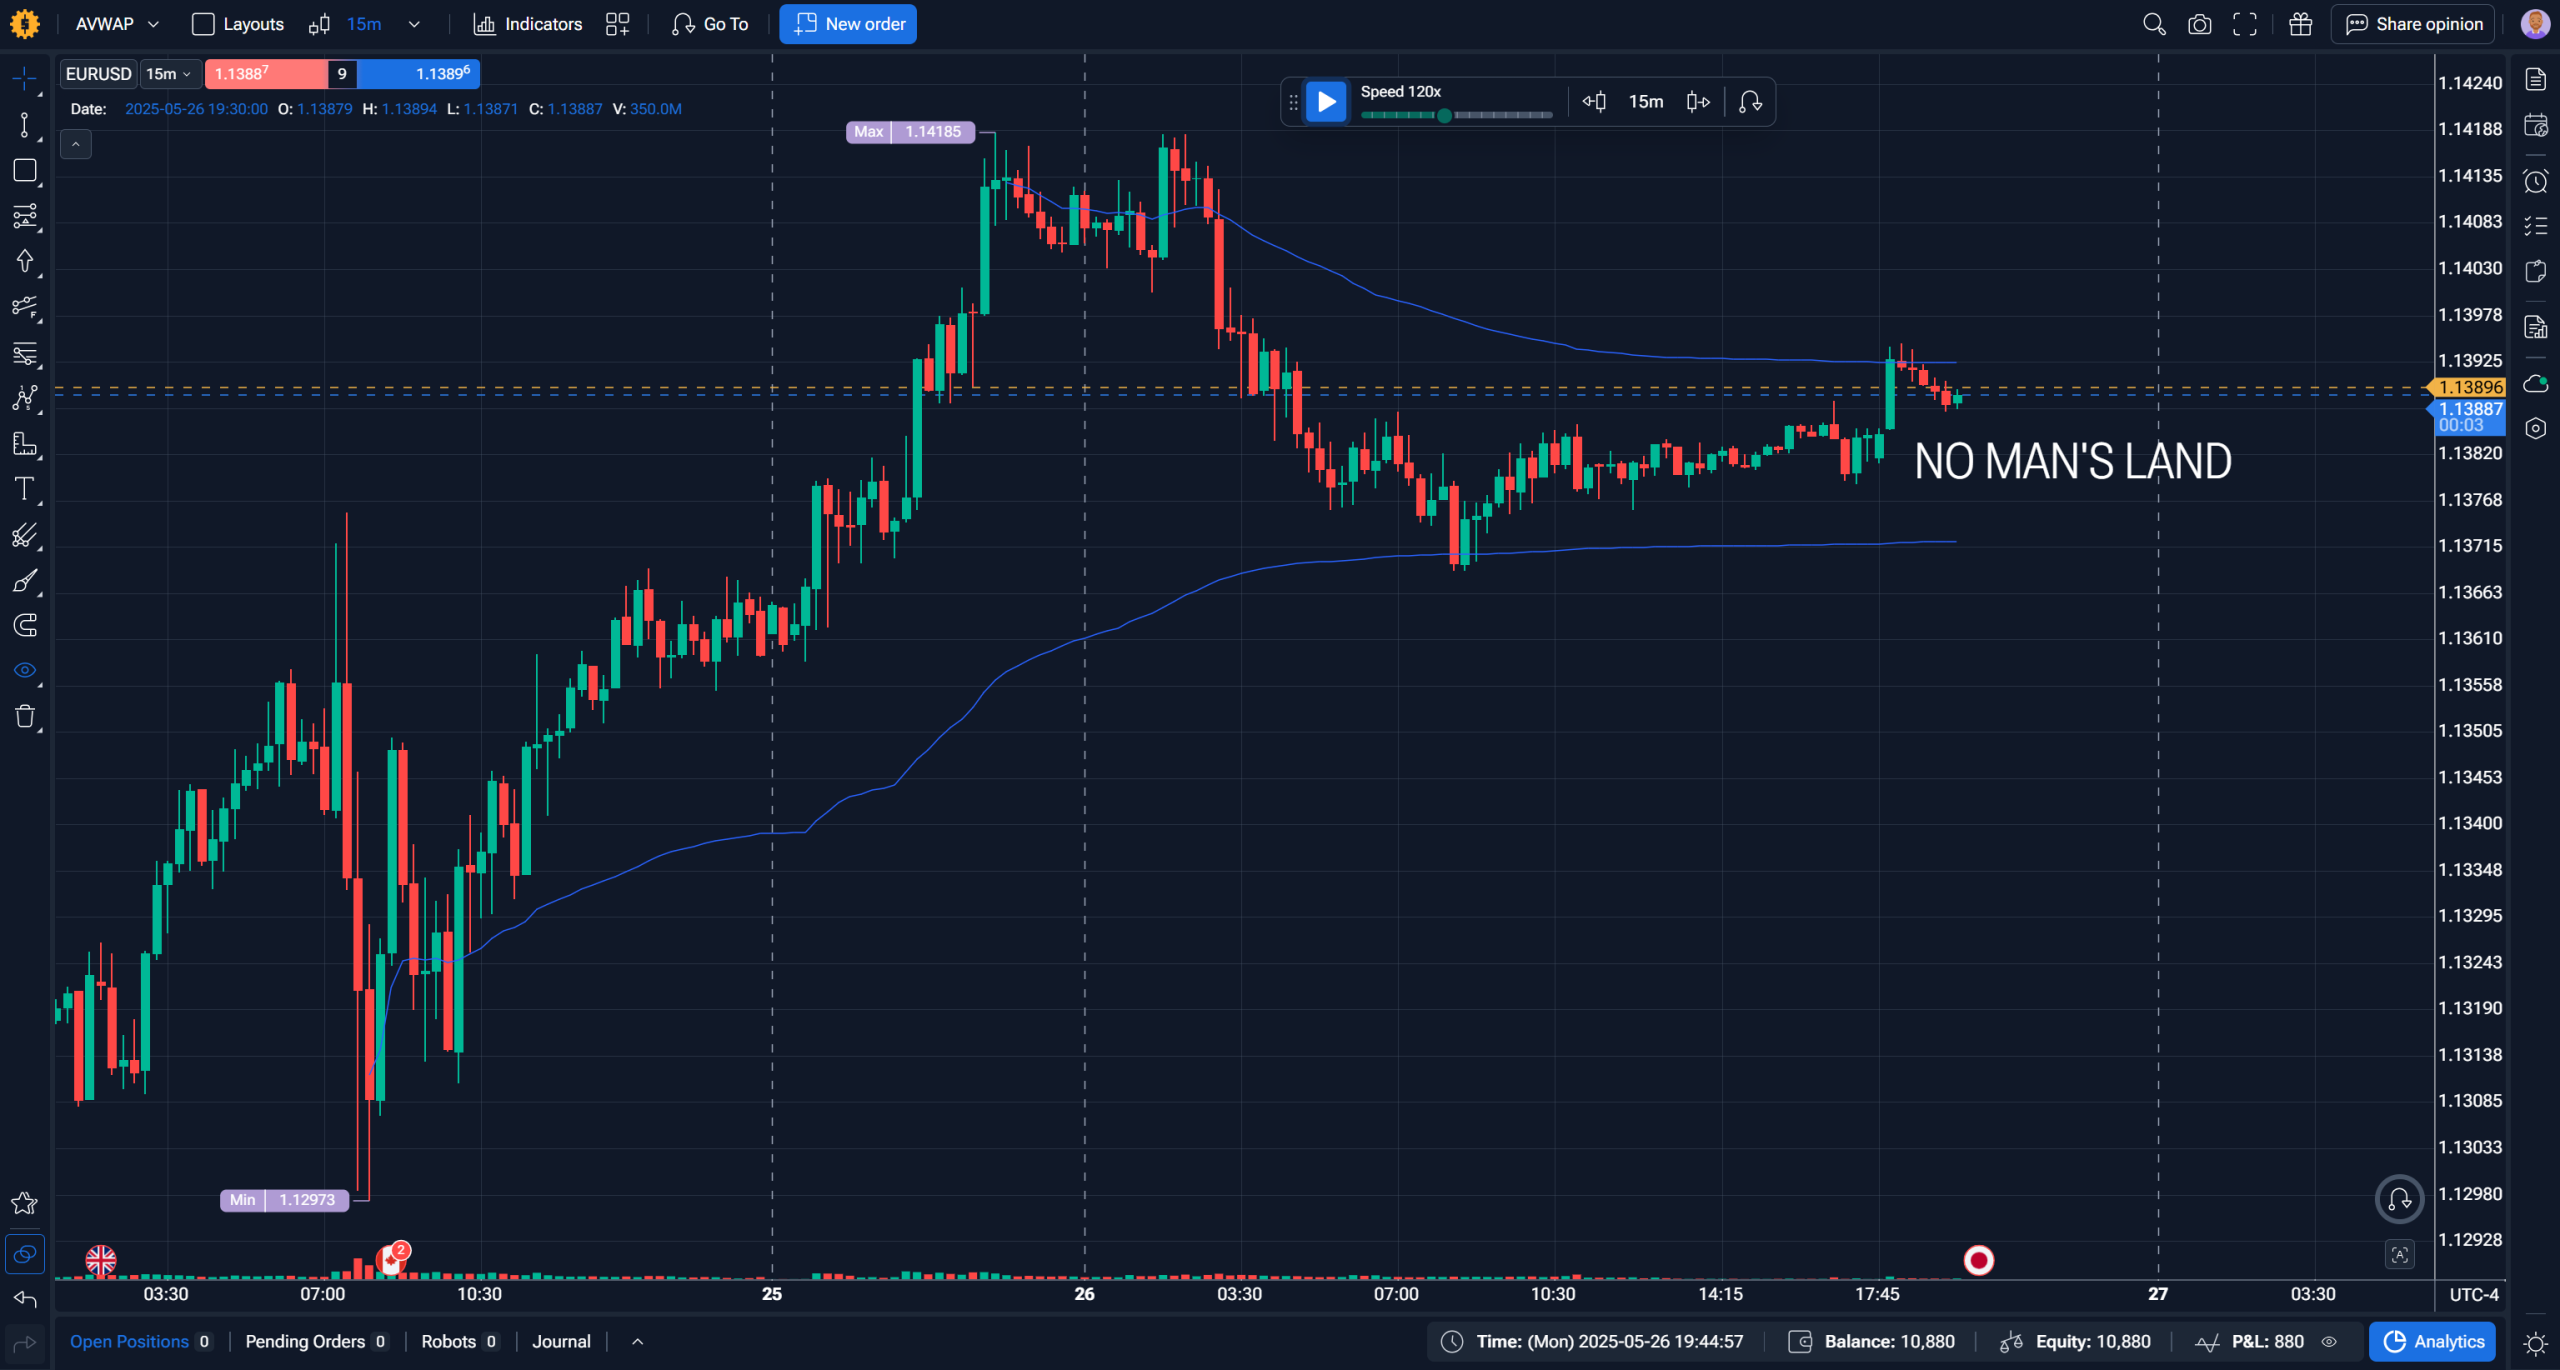Toggle drawings visibility eye icon
The image size is (2560, 1370).
pyautogui.click(x=25, y=670)
